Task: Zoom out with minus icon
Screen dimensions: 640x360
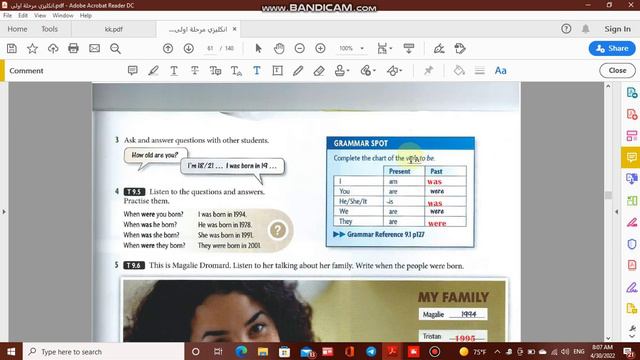Action: point(300,49)
